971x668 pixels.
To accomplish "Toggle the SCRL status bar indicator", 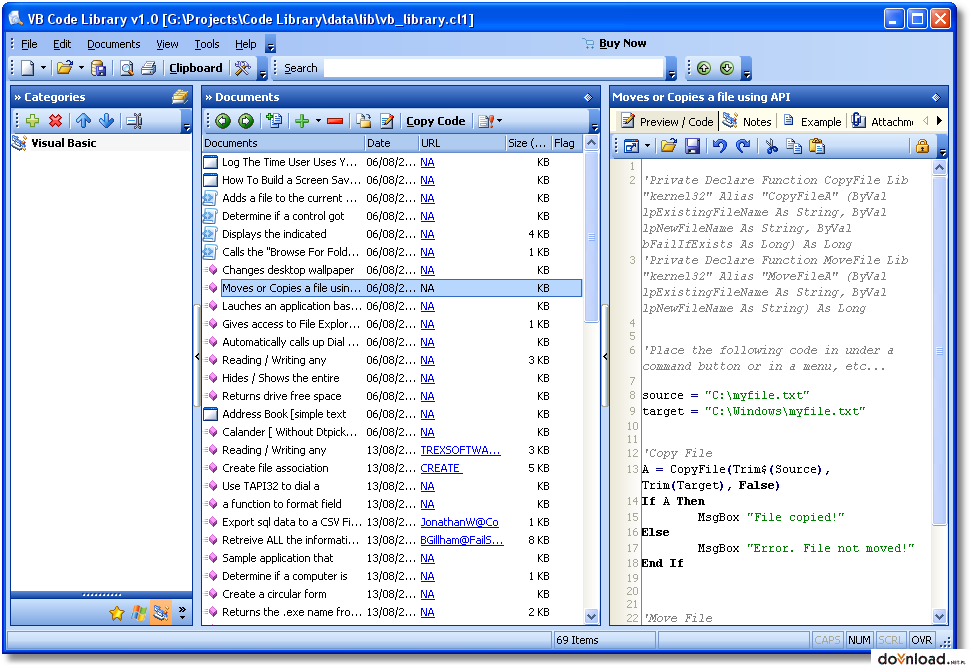I will 890,640.
